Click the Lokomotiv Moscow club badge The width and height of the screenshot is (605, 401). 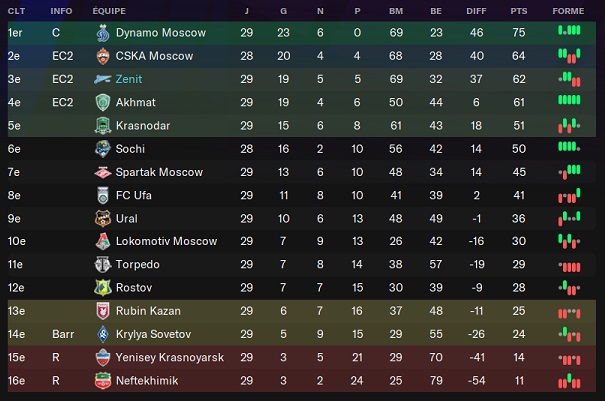click(x=101, y=241)
